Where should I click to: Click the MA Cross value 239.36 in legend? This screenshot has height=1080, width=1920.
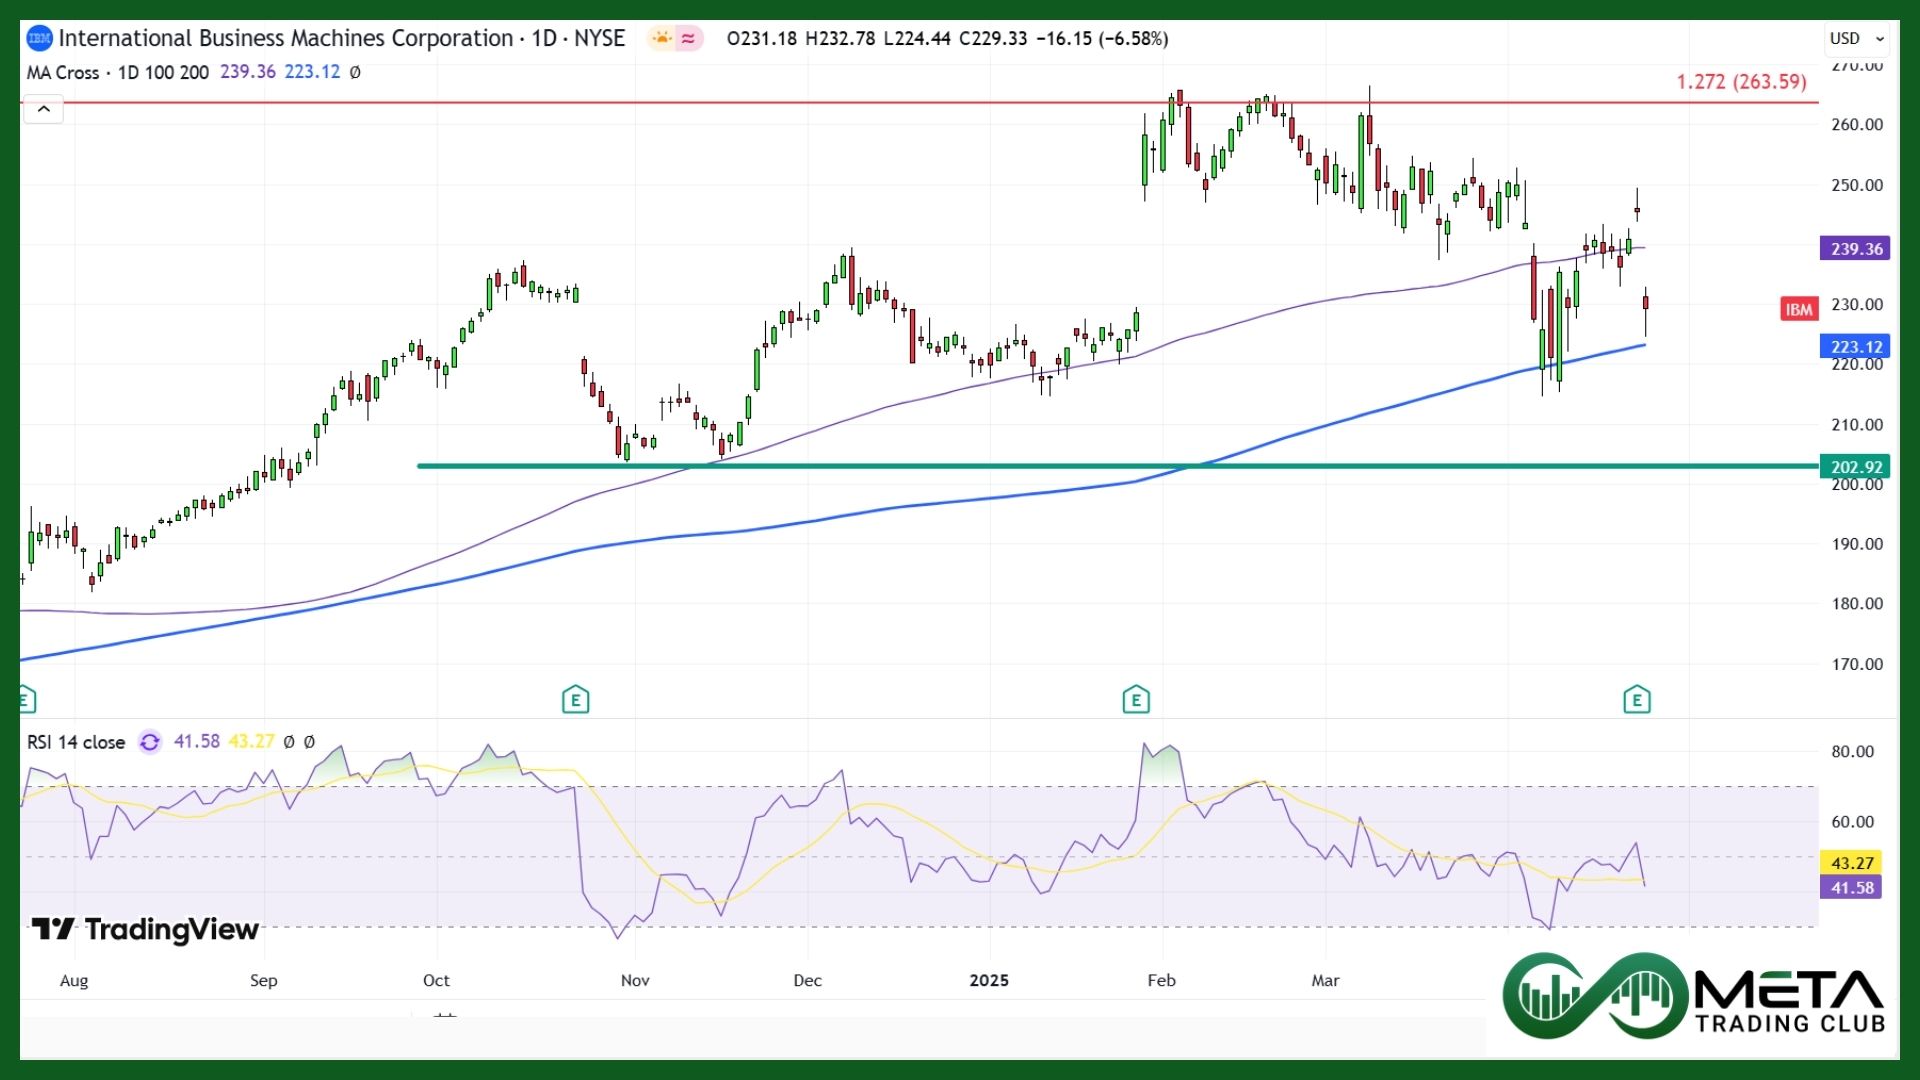click(x=247, y=72)
